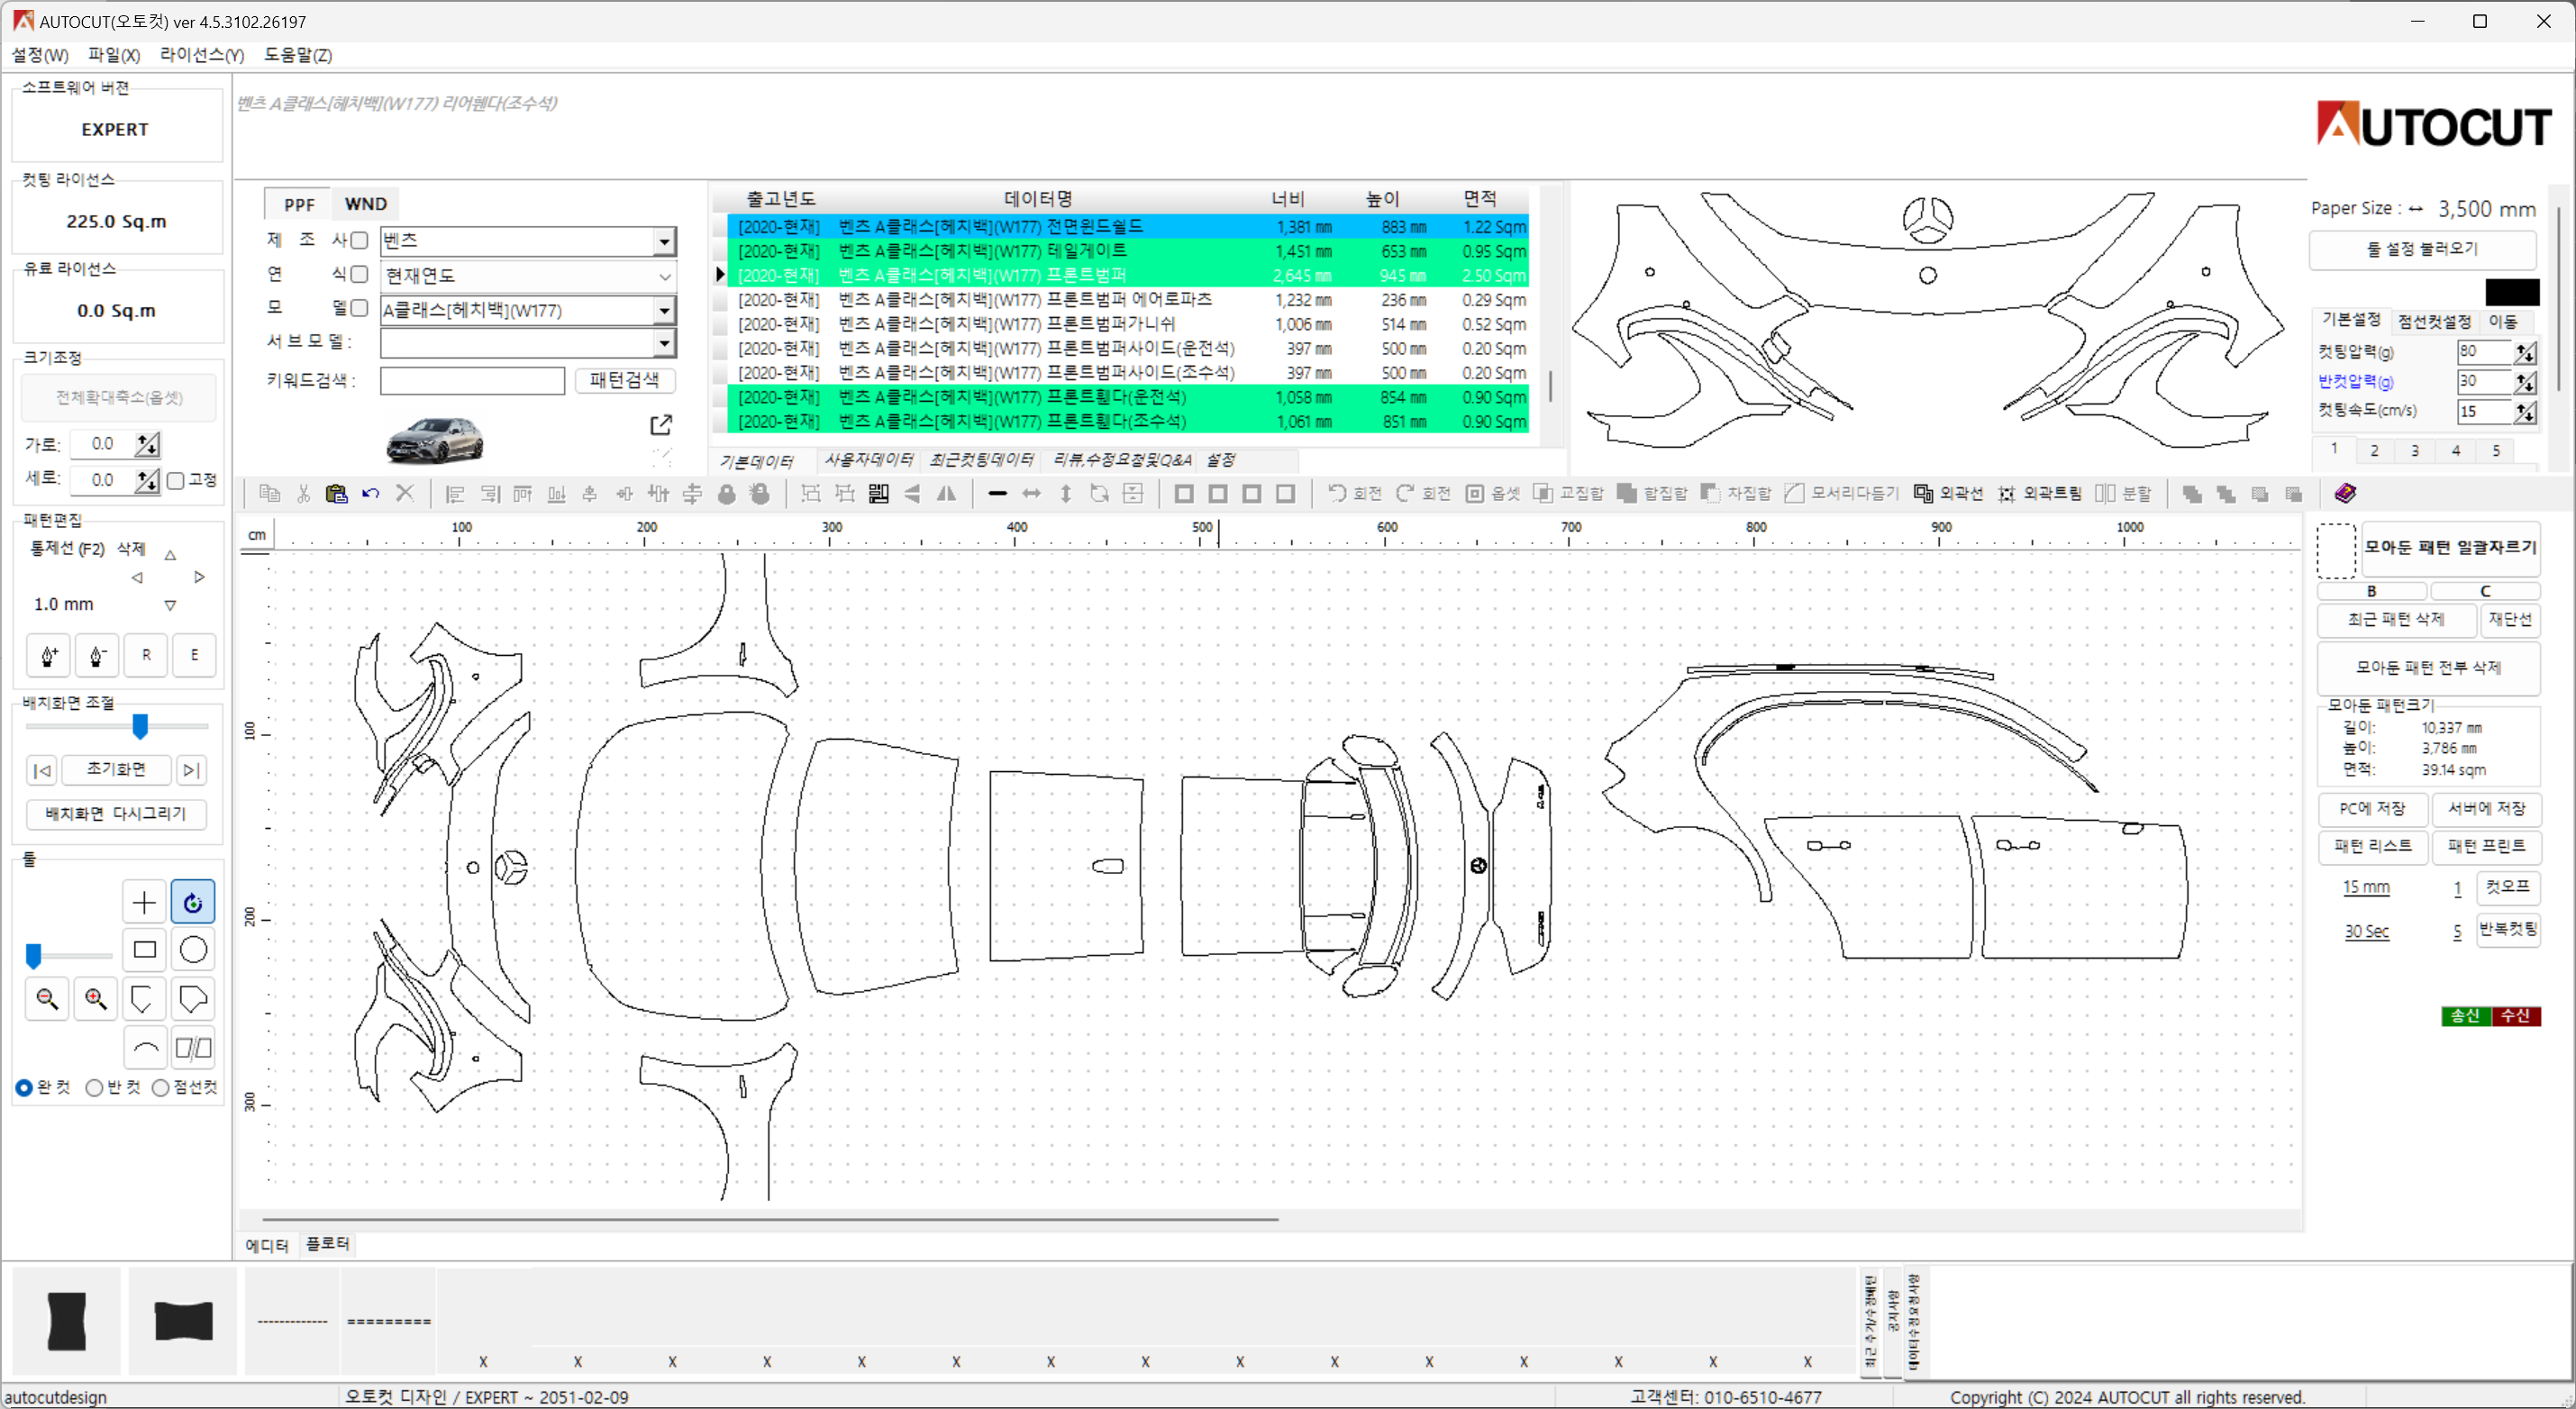Adjust the 세로 height stepper
The image size is (2576, 1409).
(148, 481)
